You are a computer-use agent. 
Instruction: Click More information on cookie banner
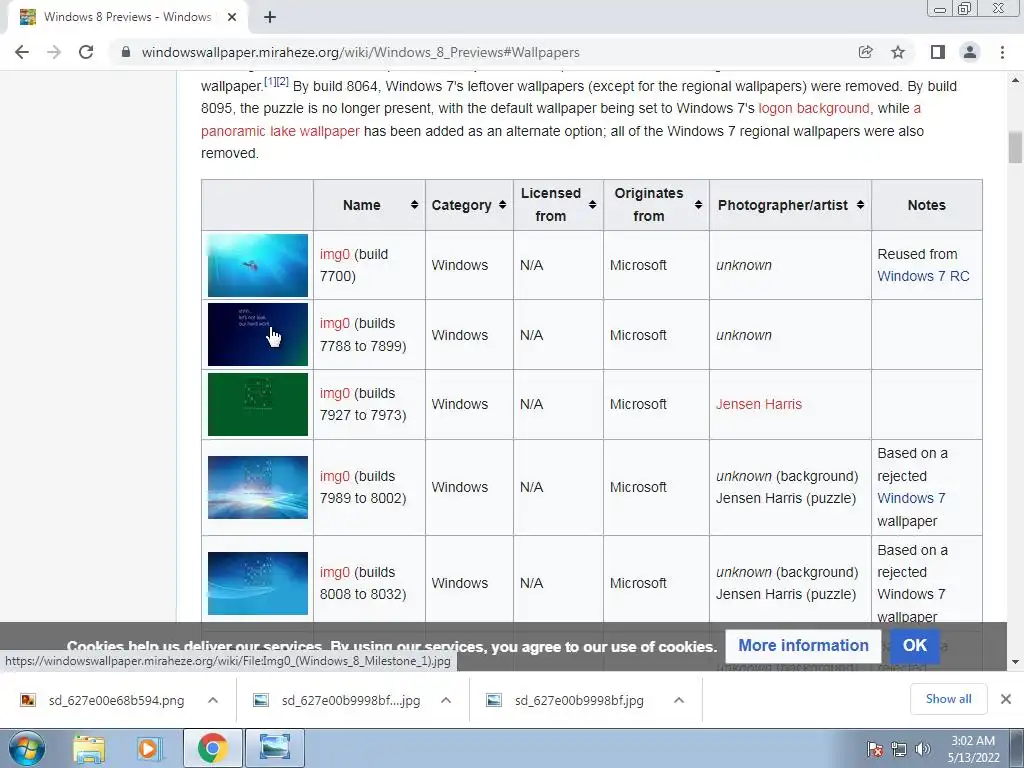pos(803,645)
